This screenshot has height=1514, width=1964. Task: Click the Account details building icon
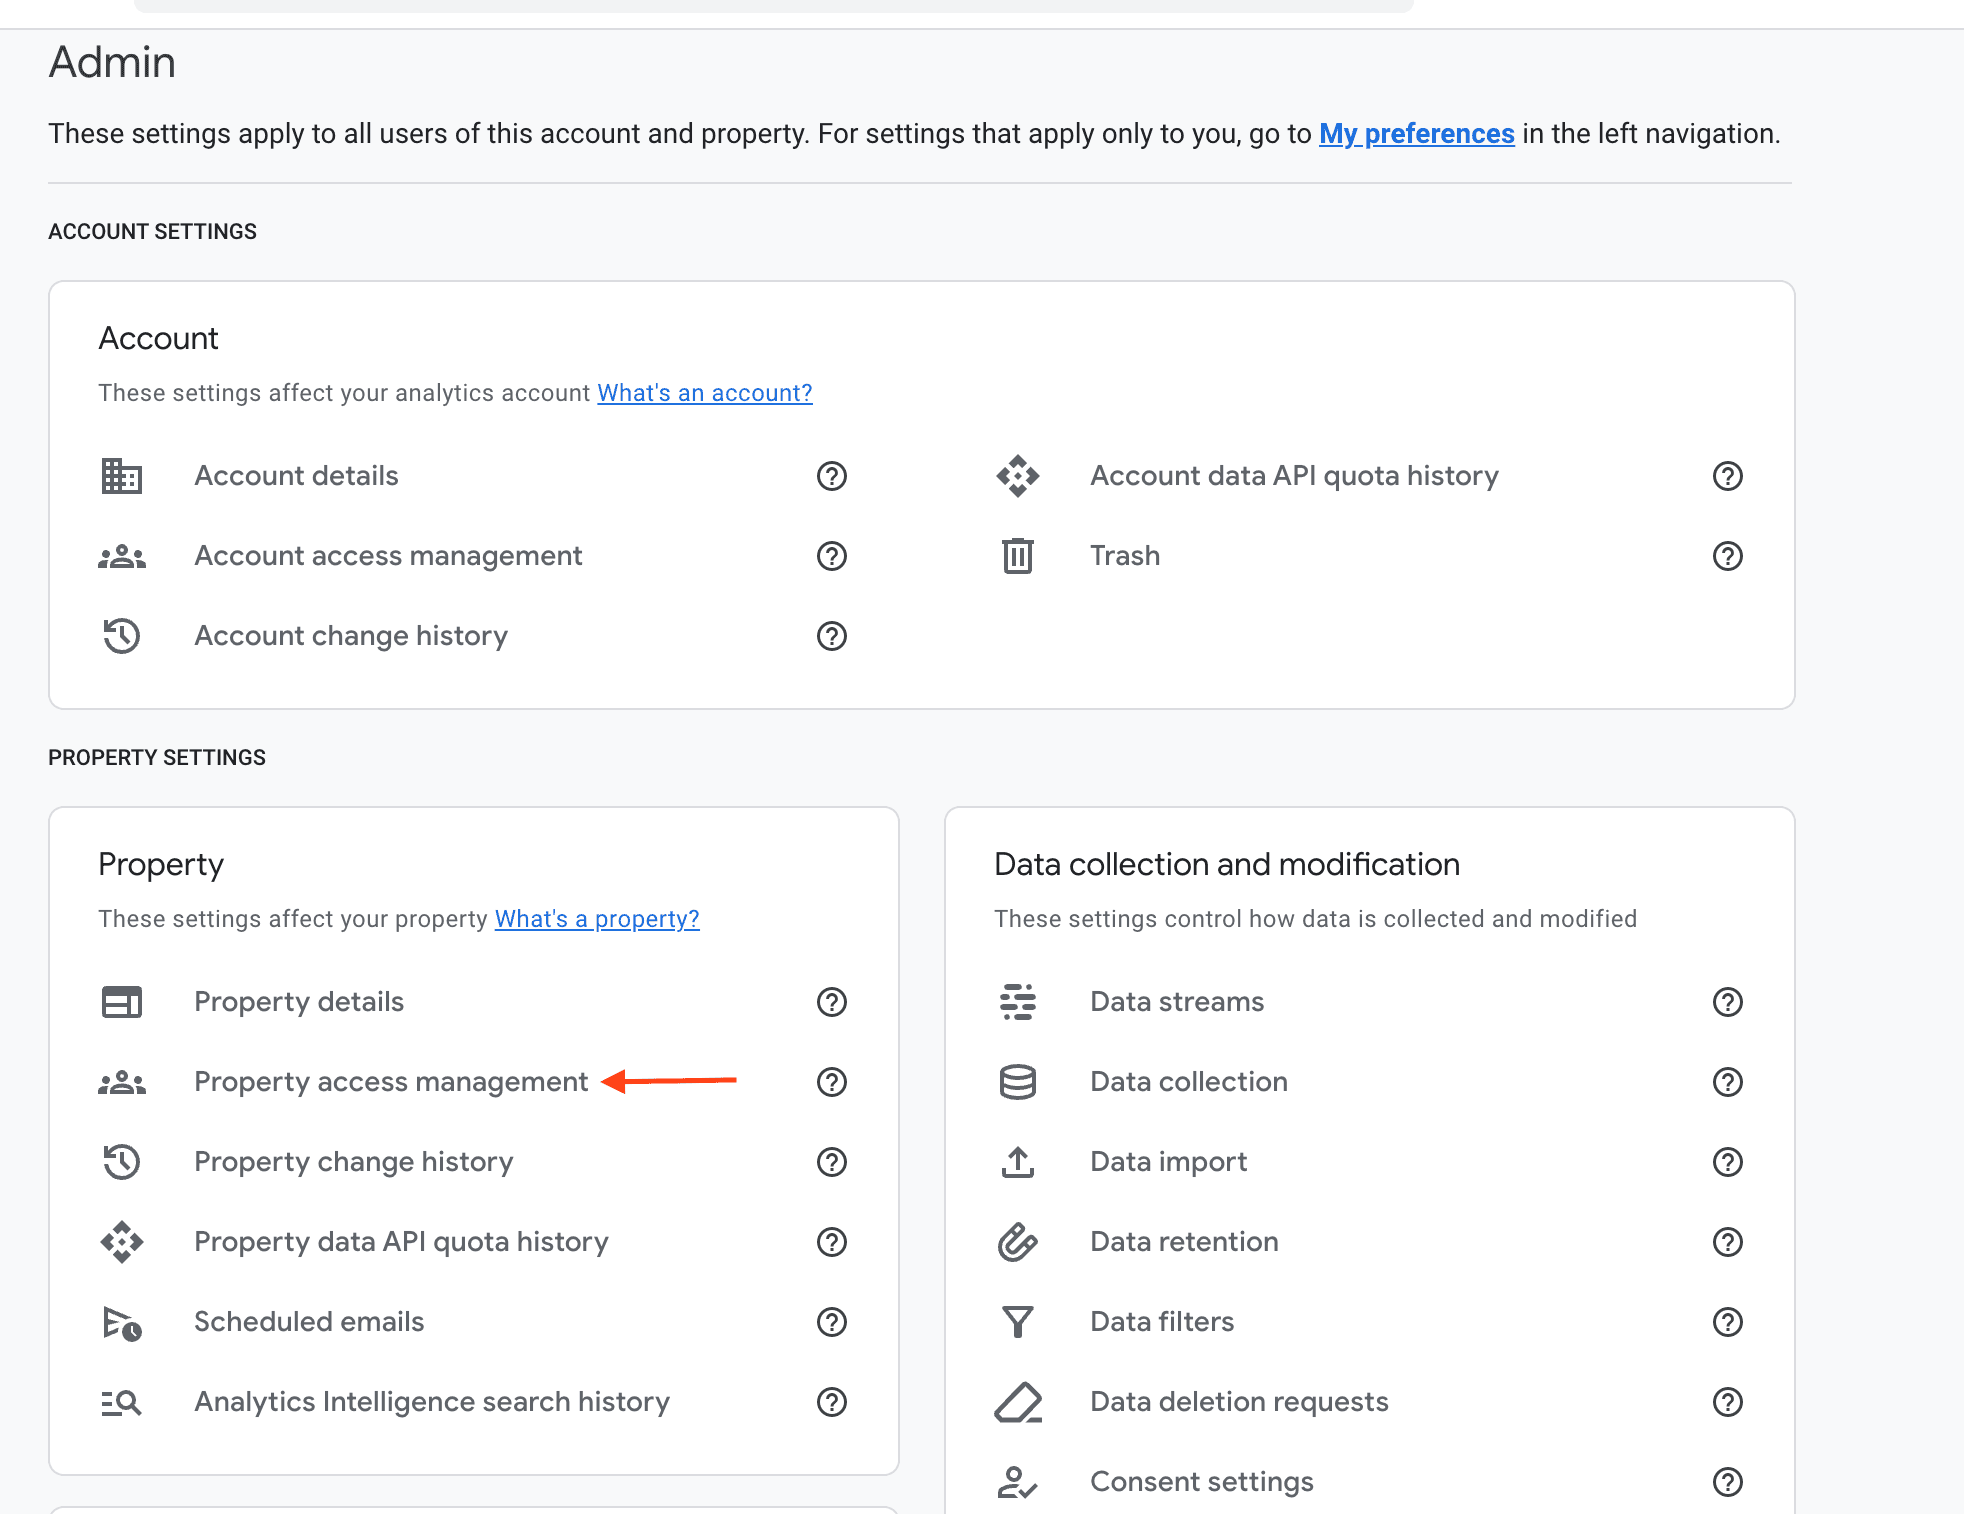[x=121, y=476]
